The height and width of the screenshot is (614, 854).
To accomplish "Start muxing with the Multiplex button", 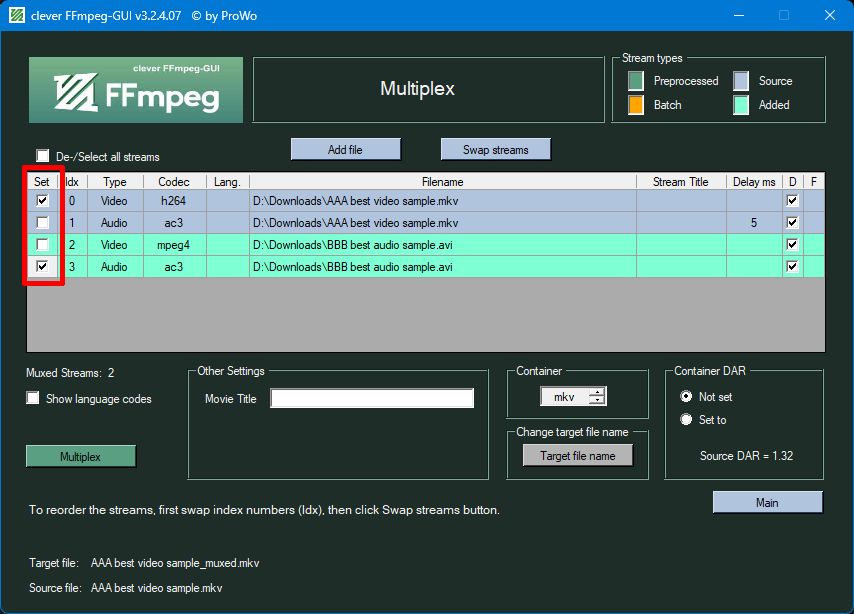I will (81, 457).
